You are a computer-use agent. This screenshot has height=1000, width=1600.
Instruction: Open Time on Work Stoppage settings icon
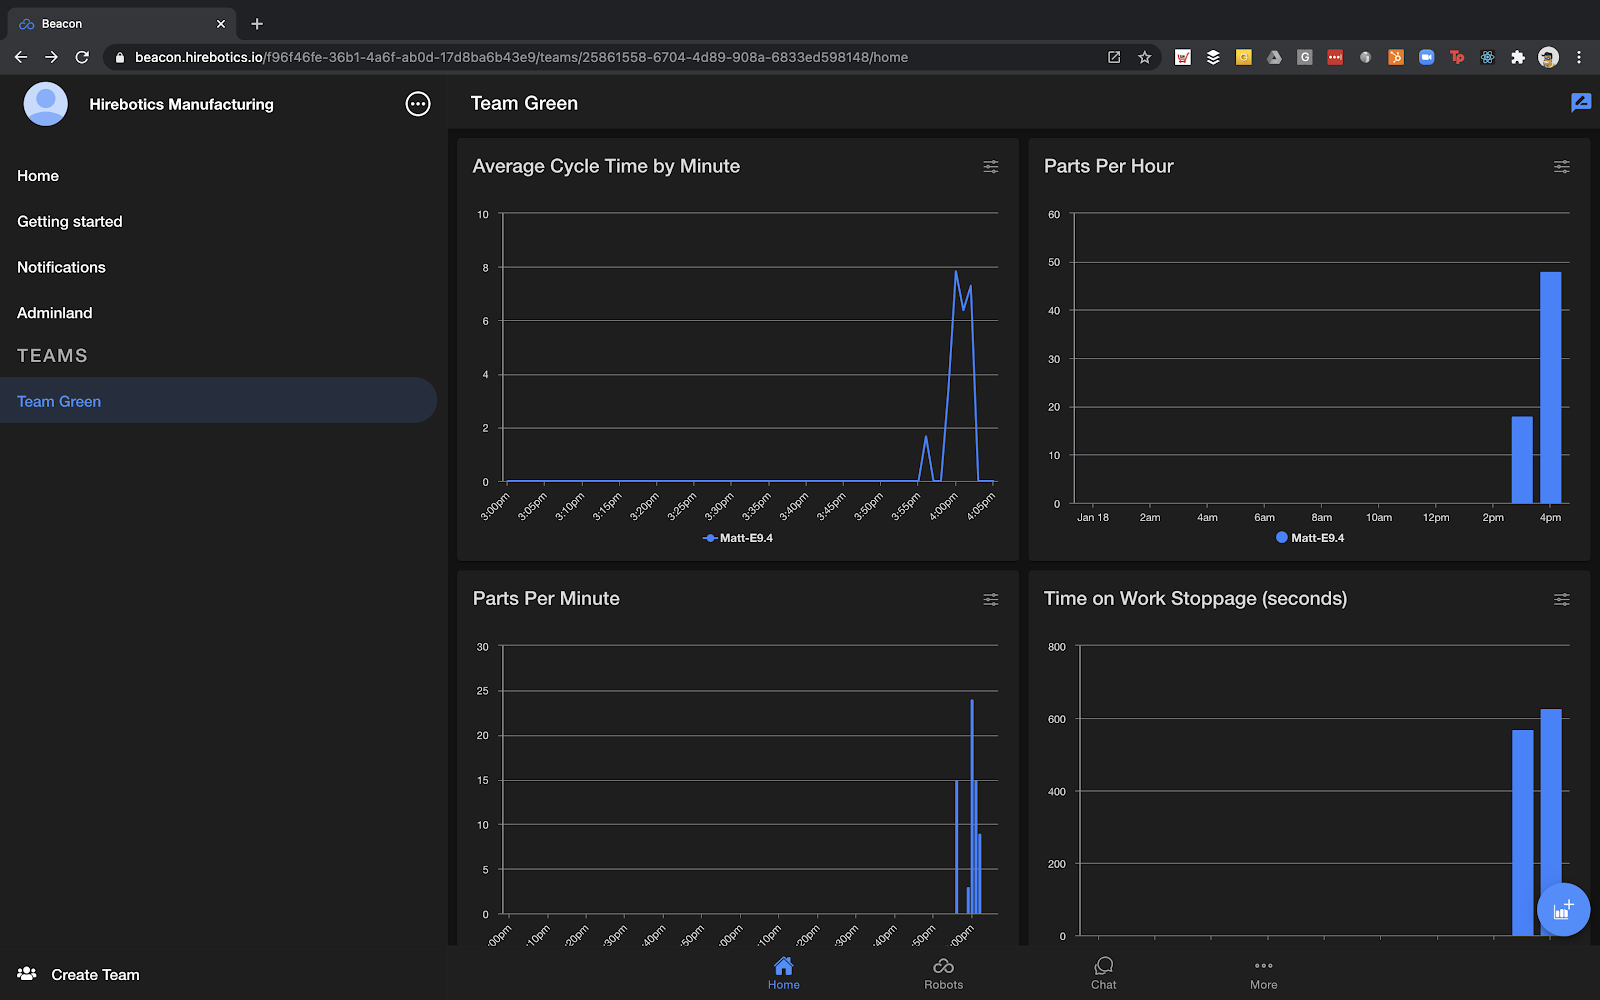1561,600
